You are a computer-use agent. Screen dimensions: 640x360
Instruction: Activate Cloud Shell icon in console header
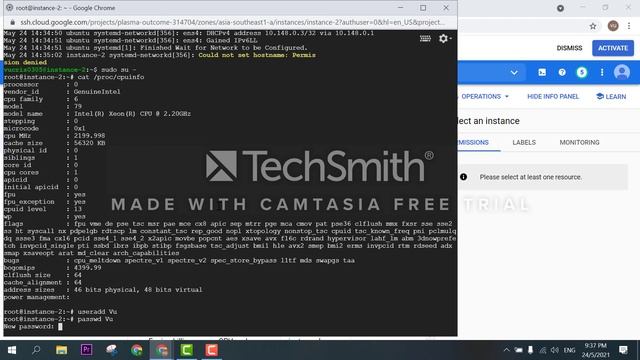542,73
